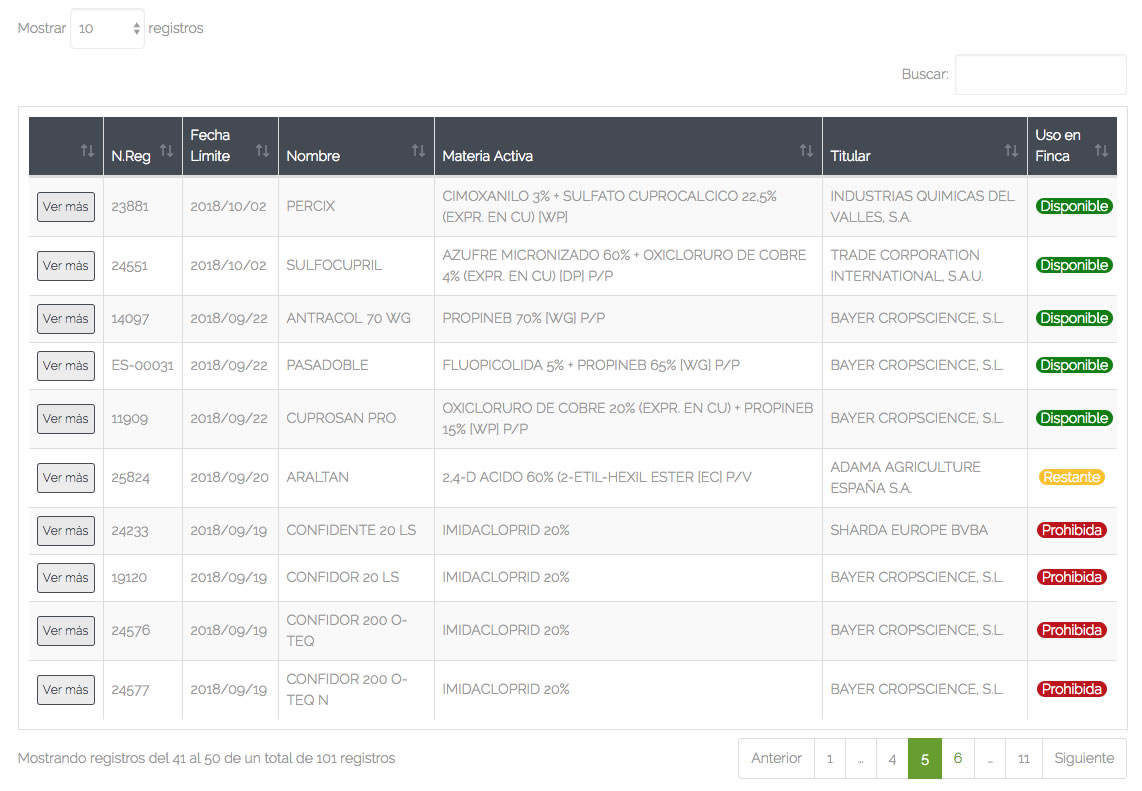The width and height of the screenshot is (1142, 791).
Task: Click Disponible badge for PASADOBLE
Action: point(1074,365)
